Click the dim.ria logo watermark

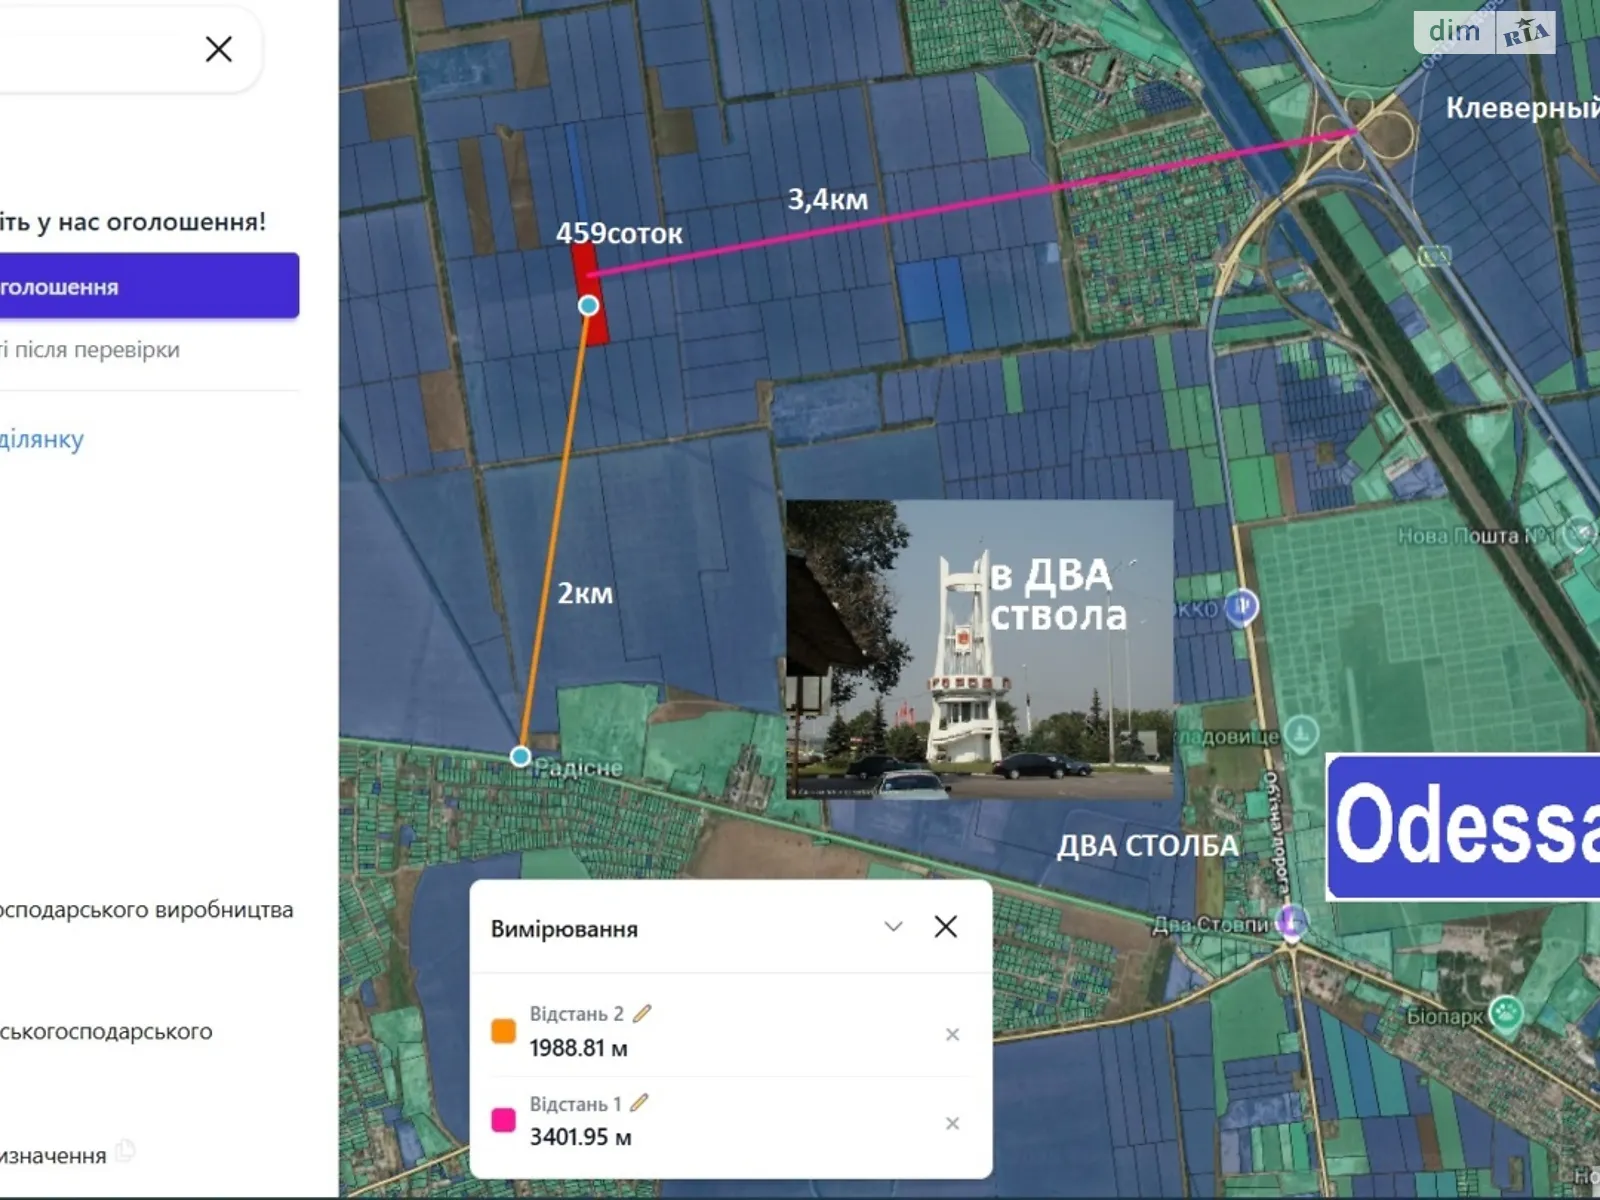1484,33
